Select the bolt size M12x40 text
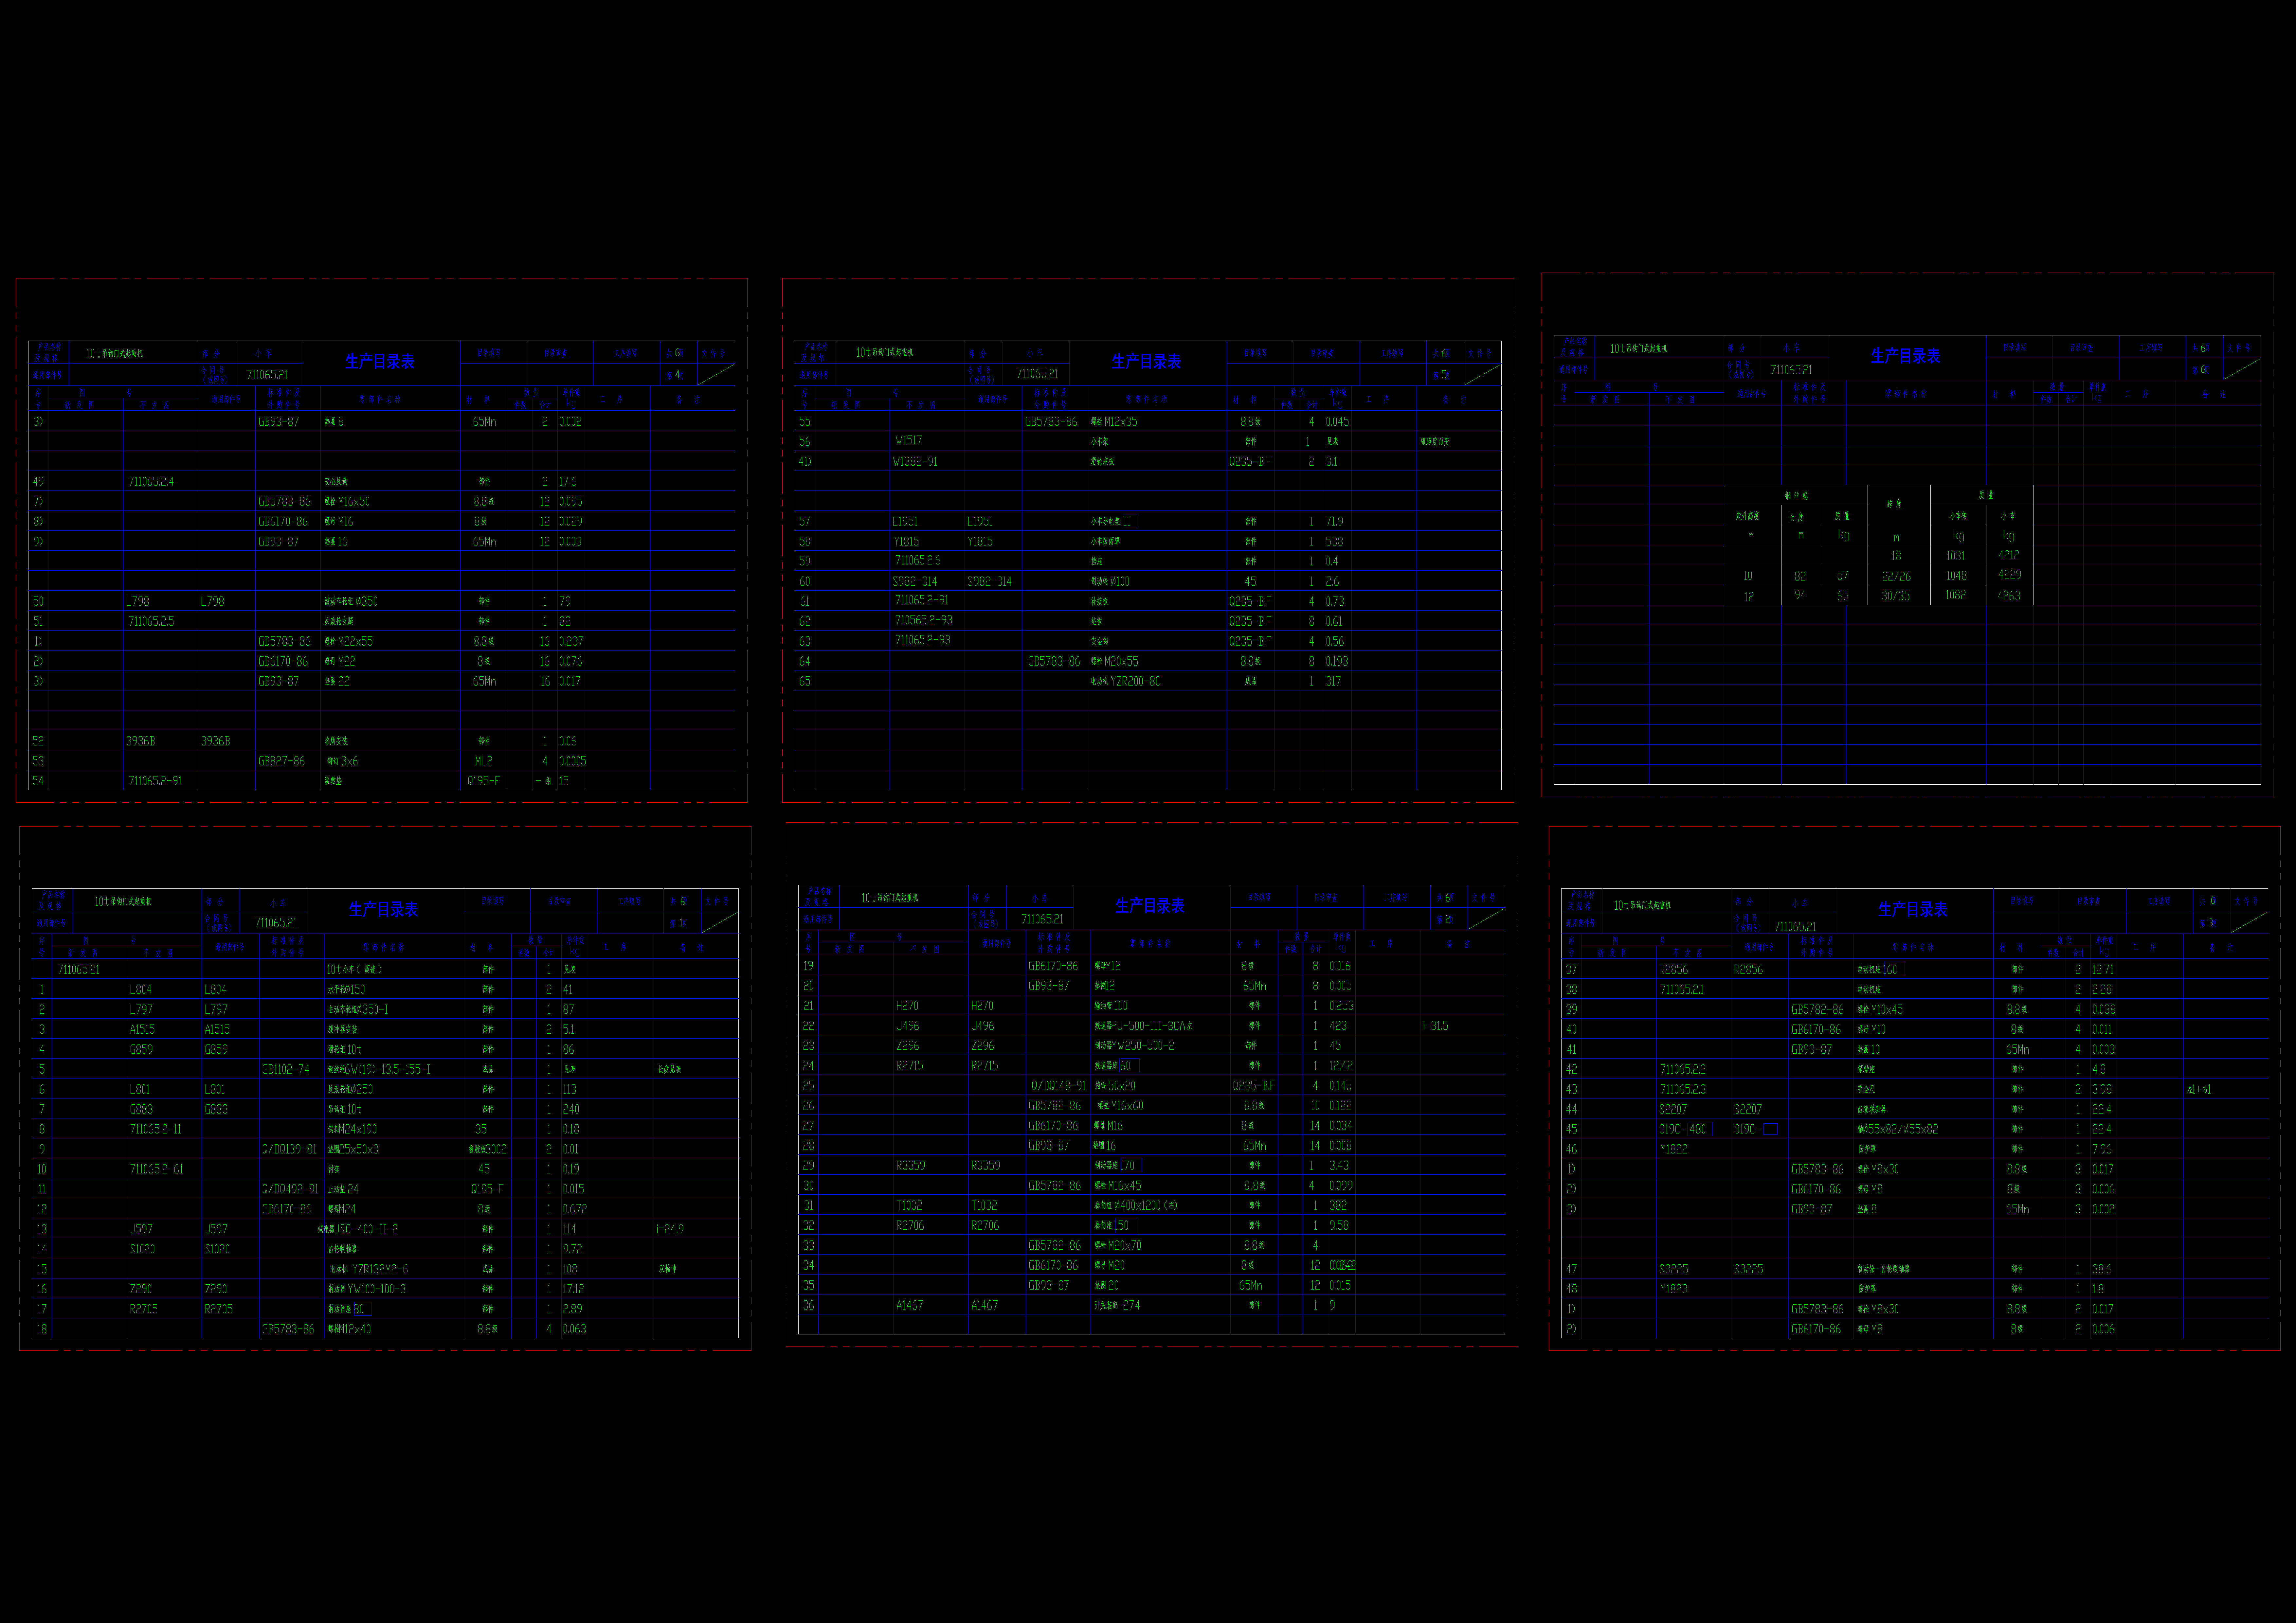Viewport: 2296px width, 1623px height. coord(355,1329)
